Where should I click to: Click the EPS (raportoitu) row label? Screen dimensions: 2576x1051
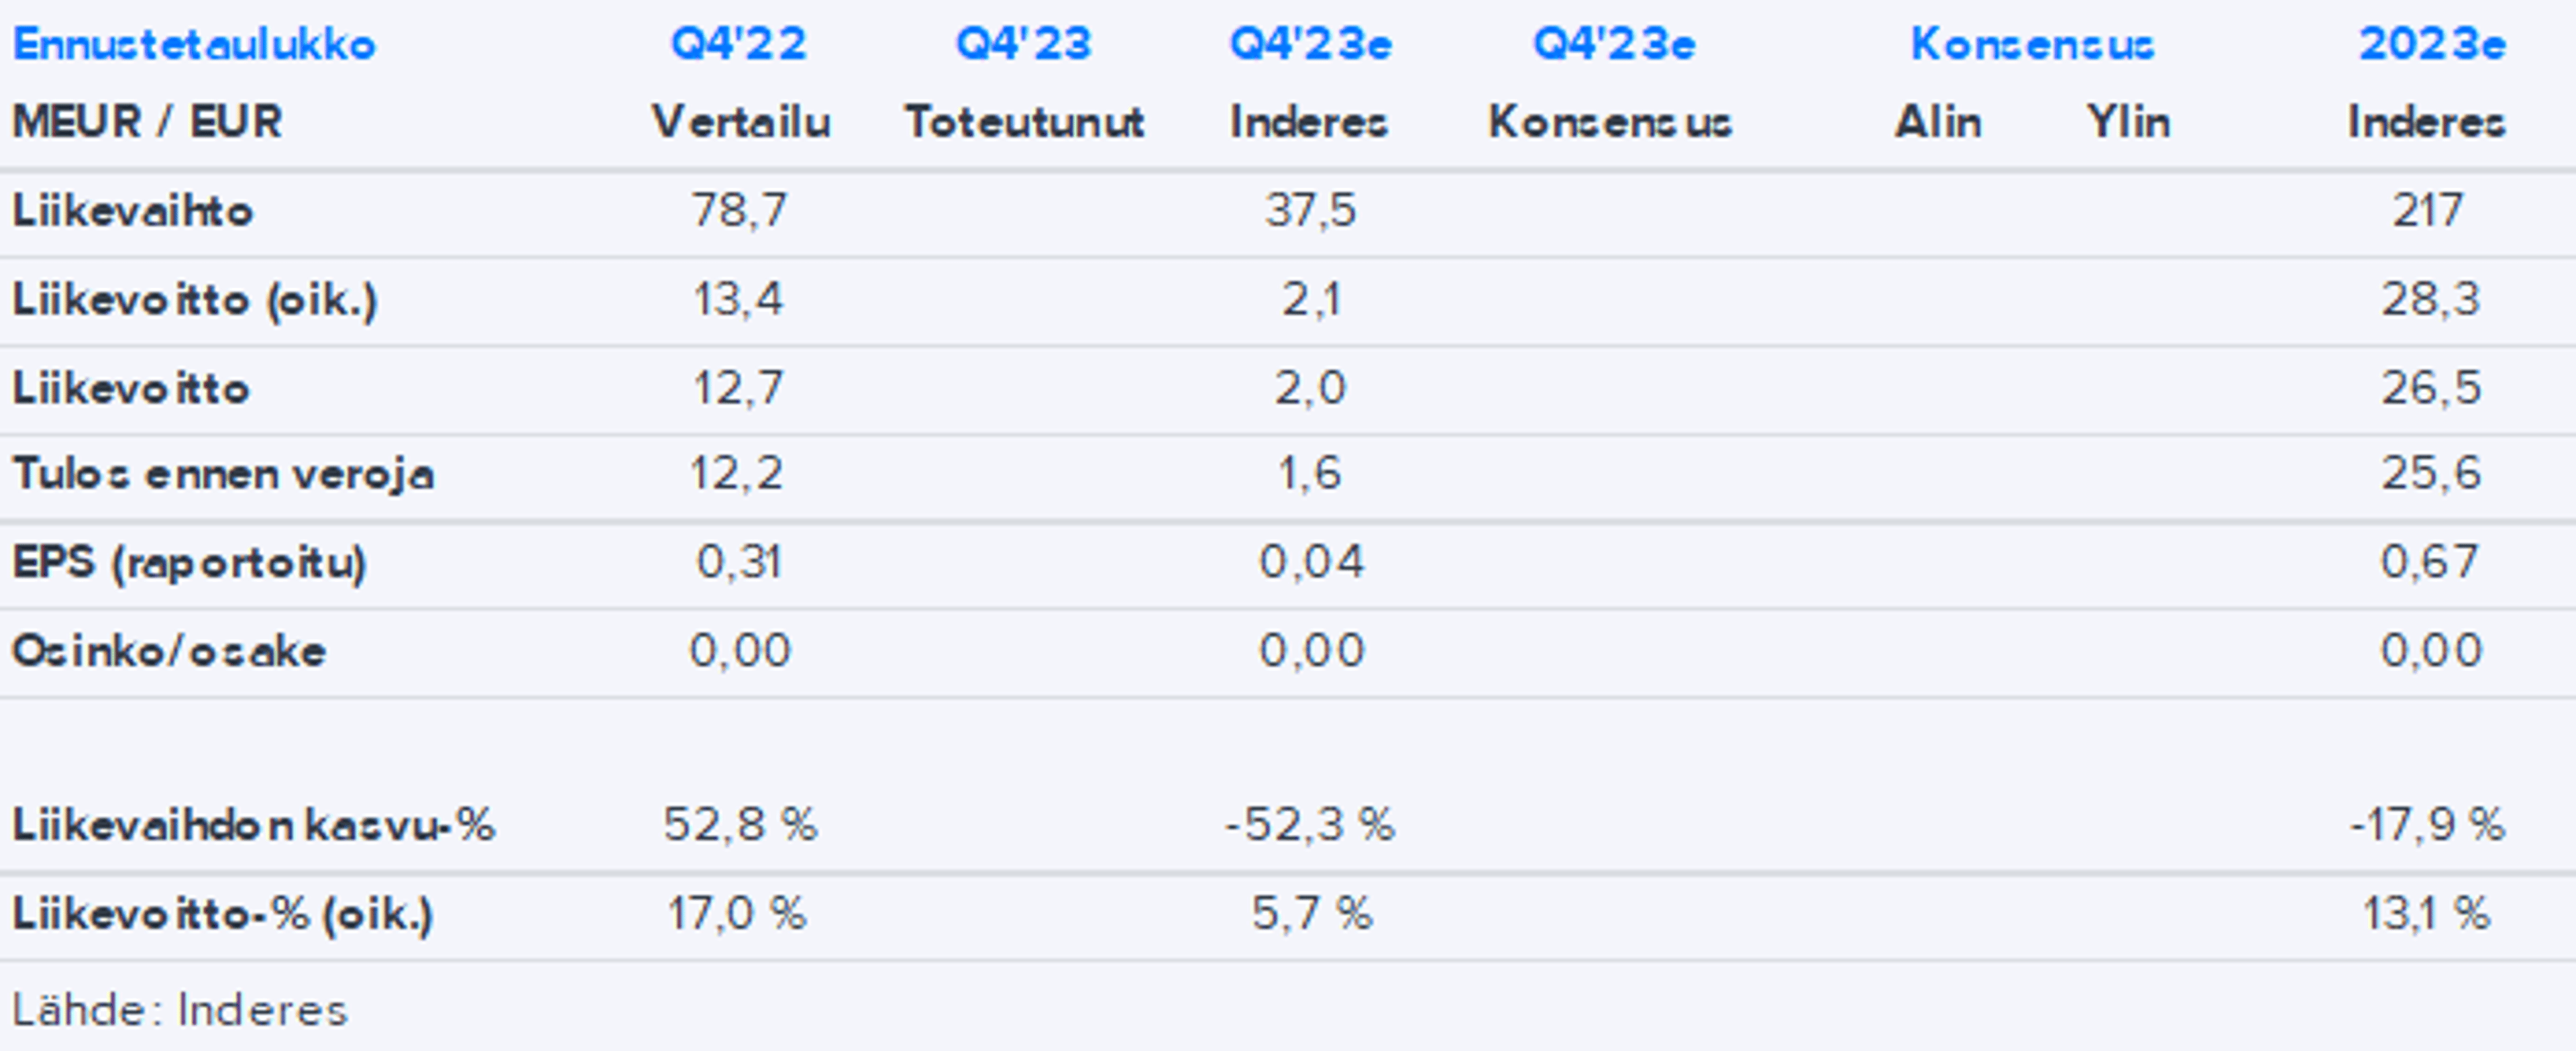coord(189,562)
